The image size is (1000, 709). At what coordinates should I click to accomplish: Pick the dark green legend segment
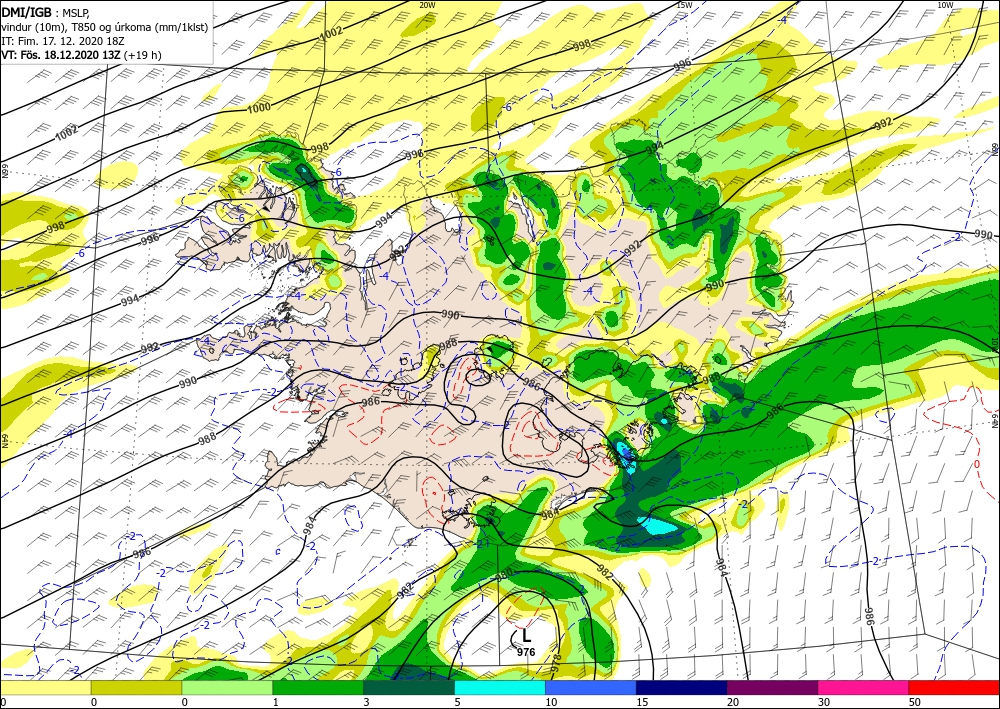coord(409,688)
